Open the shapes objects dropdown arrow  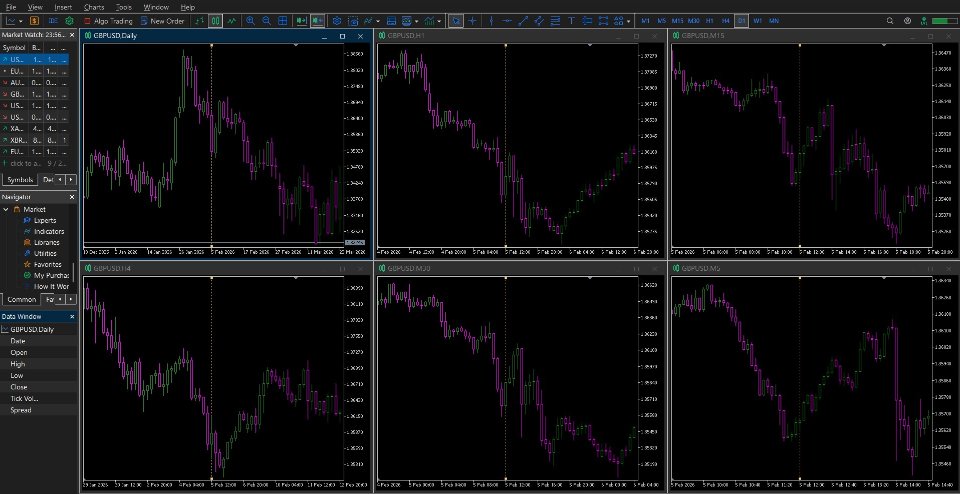[x=629, y=21]
